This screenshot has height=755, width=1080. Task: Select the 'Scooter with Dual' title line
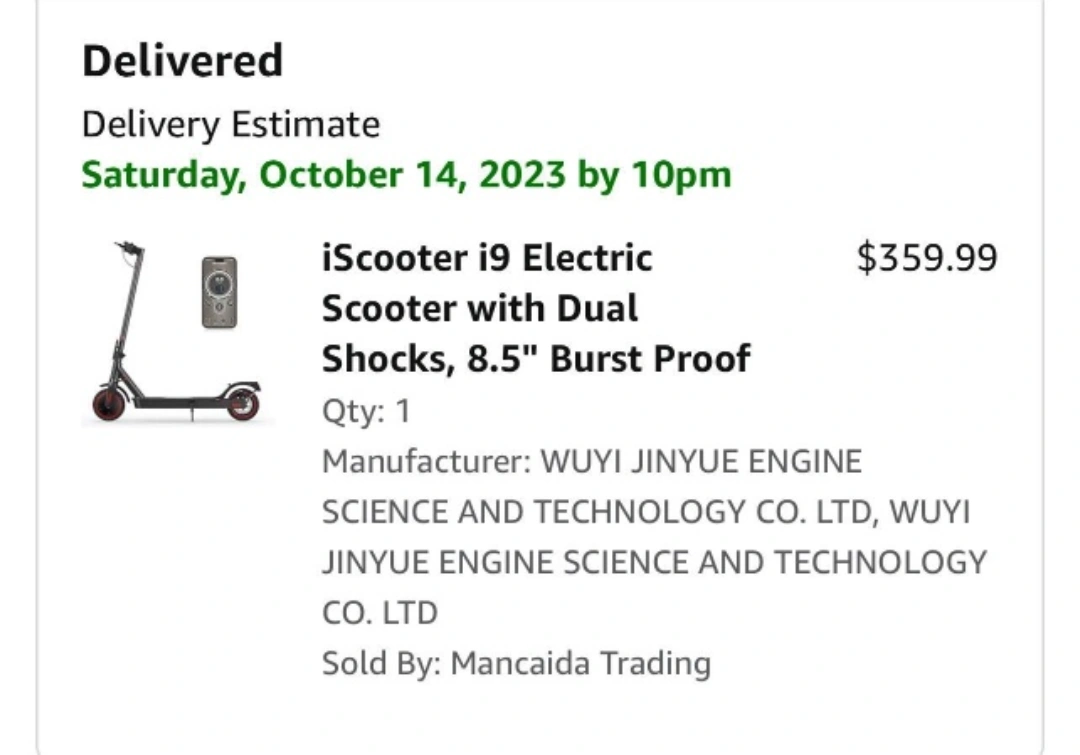pos(480,309)
